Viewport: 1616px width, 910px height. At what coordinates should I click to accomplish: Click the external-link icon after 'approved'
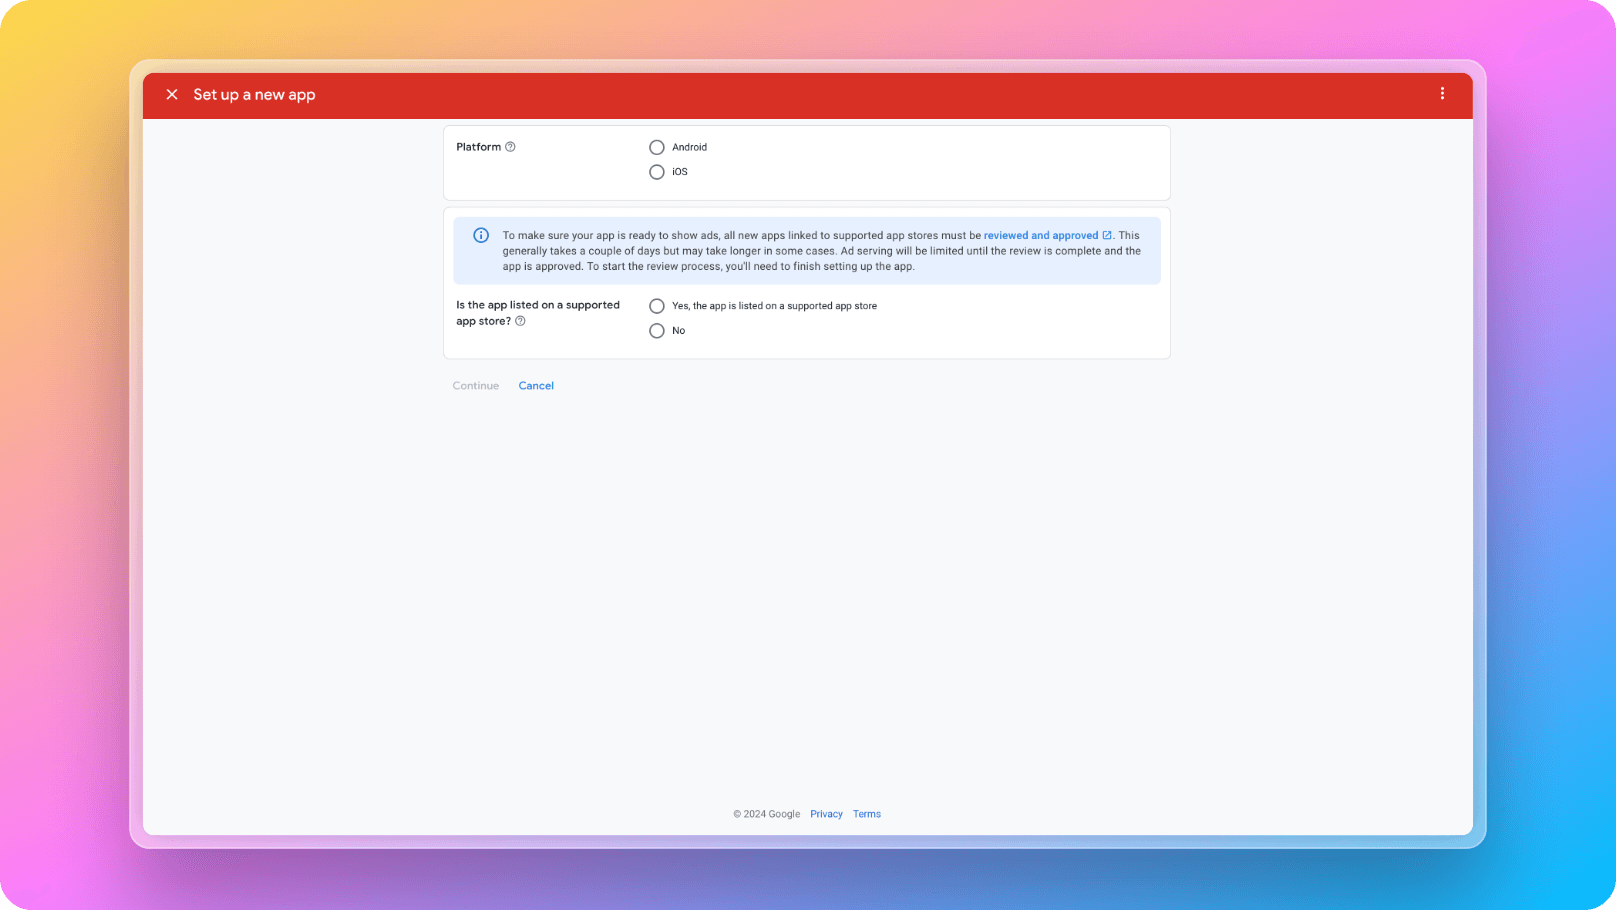tap(1107, 236)
